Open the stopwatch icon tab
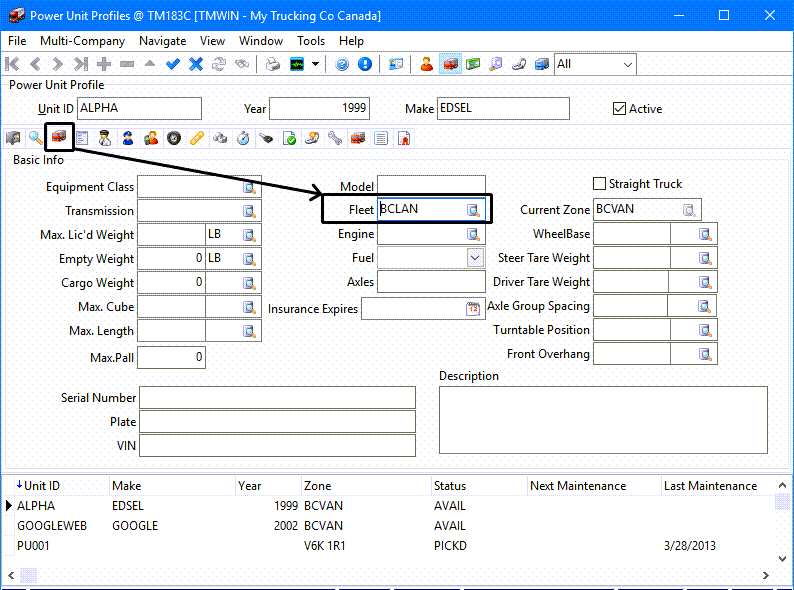This screenshot has width=794, height=590. click(243, 138)
